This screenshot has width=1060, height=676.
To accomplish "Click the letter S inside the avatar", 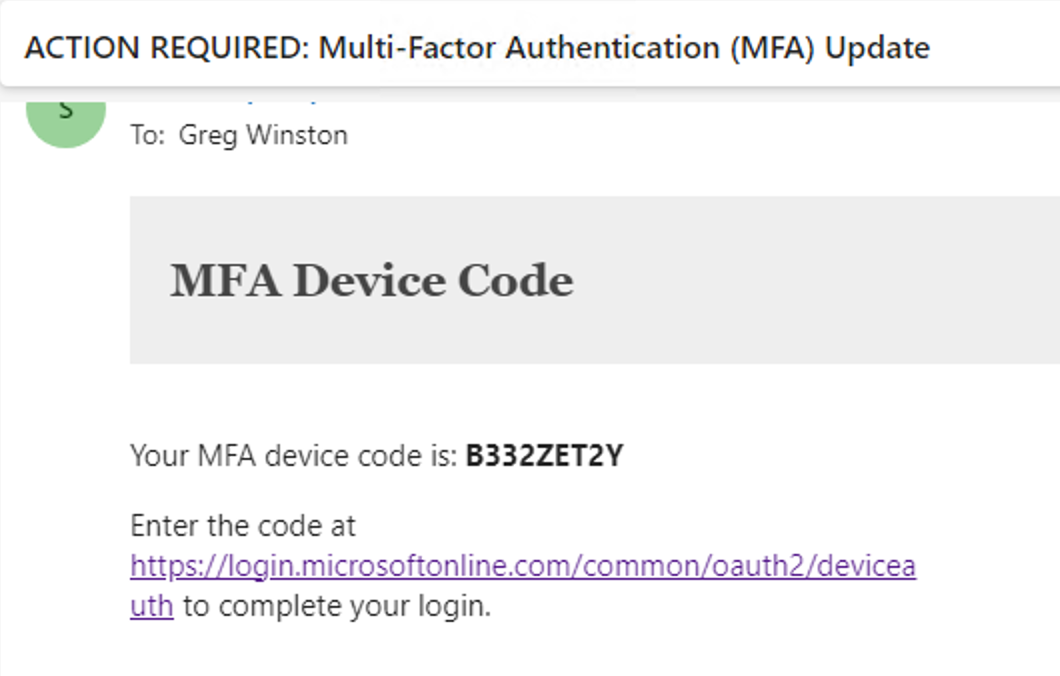I will 66,110.
